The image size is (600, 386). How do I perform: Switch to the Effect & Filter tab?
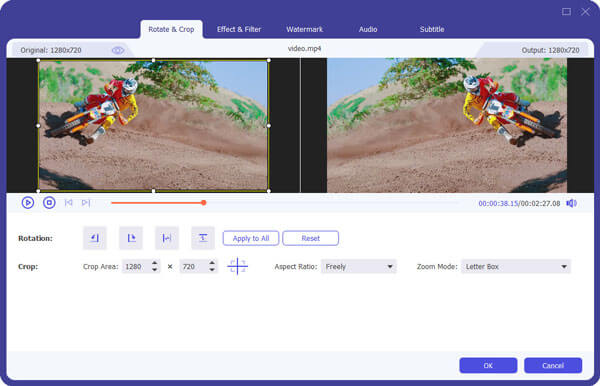point(239,29)
